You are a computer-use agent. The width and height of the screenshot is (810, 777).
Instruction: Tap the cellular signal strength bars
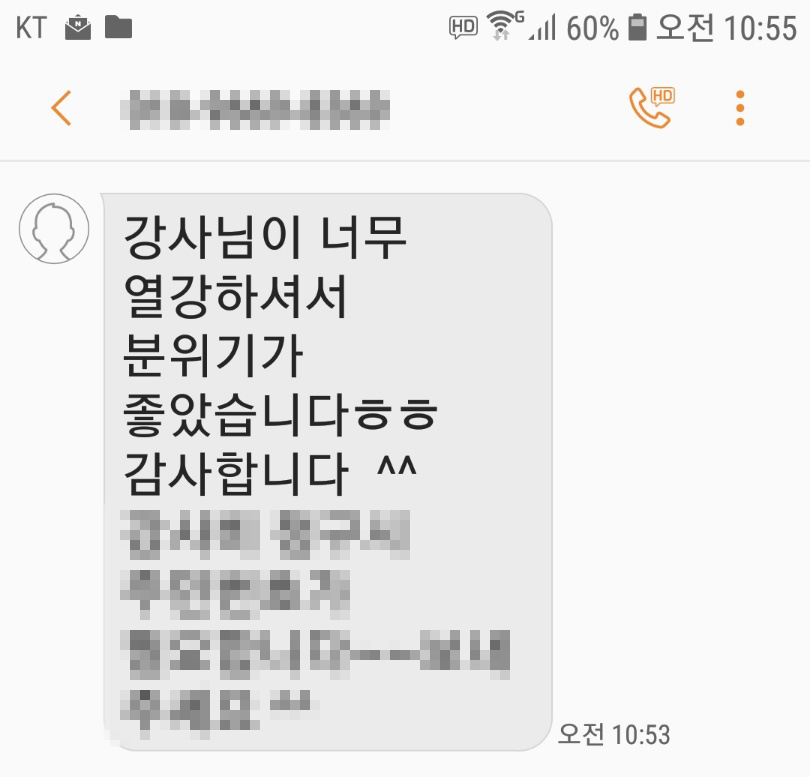point(542,28)
